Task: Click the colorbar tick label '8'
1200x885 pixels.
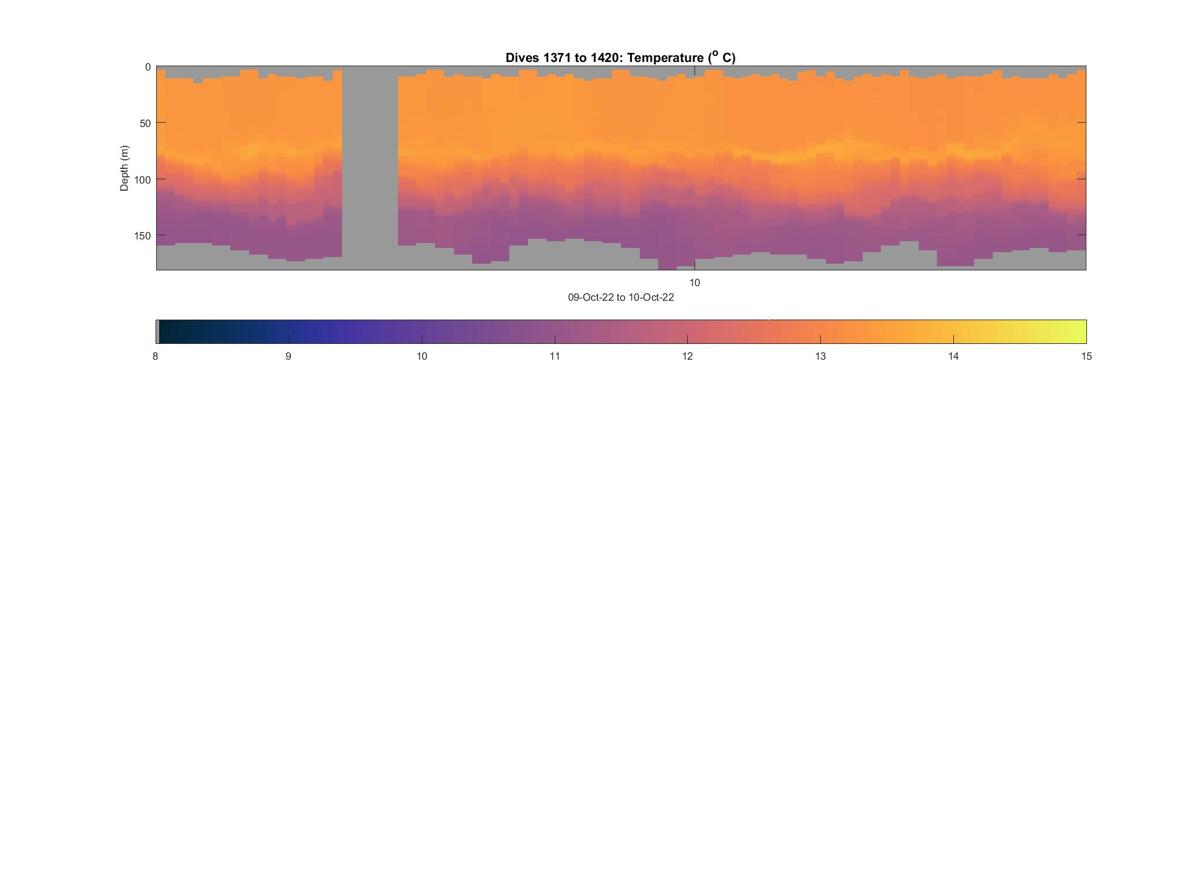Action: pyautogui.click(x=156, y=356)
